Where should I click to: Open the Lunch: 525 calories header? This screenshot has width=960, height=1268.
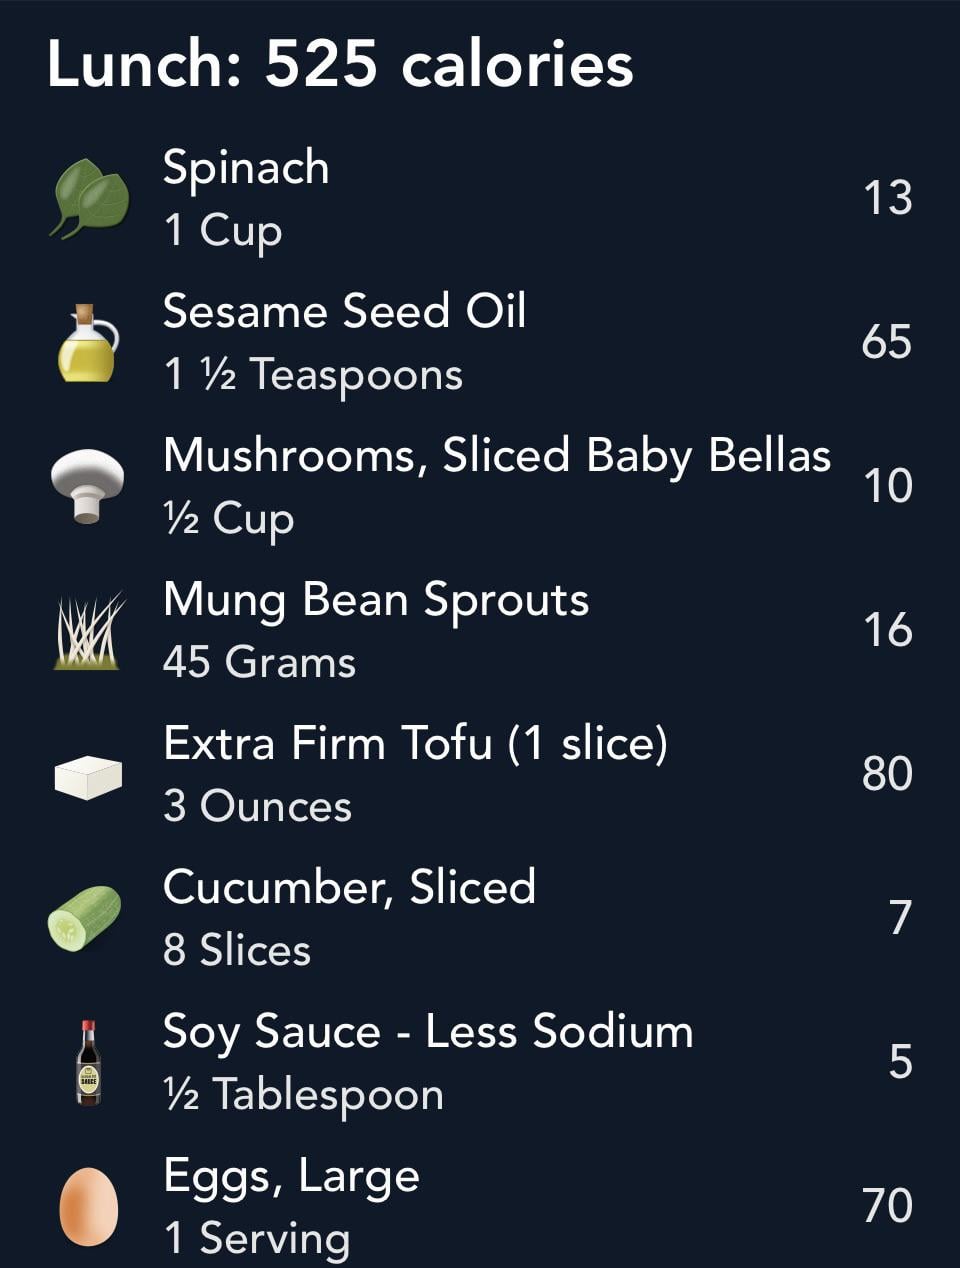pyautogui.click(x=340, y=64)
